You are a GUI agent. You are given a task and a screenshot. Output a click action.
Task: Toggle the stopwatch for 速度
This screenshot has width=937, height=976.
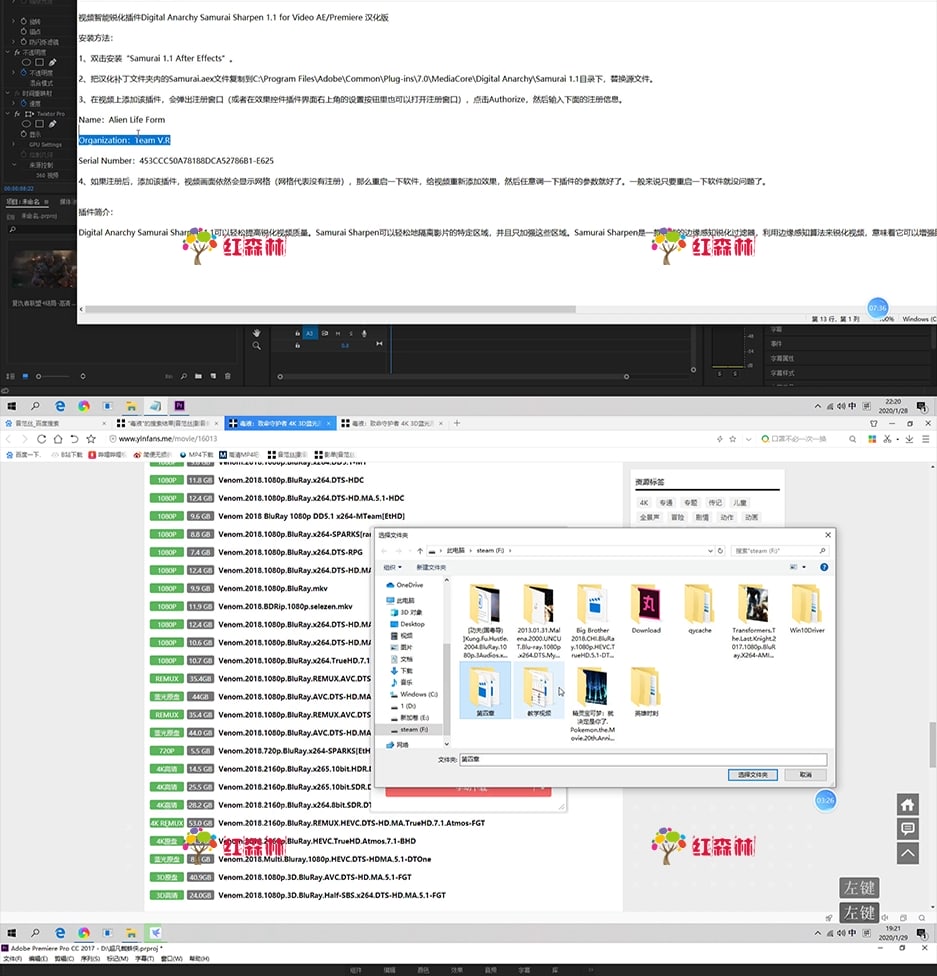[24, 103]
